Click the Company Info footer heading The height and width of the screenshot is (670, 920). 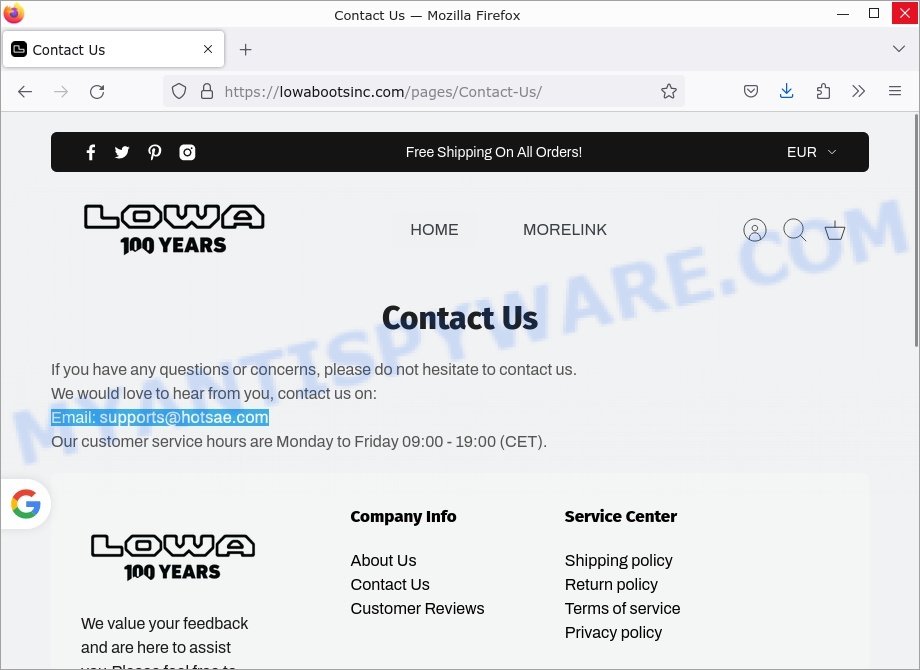404,516
